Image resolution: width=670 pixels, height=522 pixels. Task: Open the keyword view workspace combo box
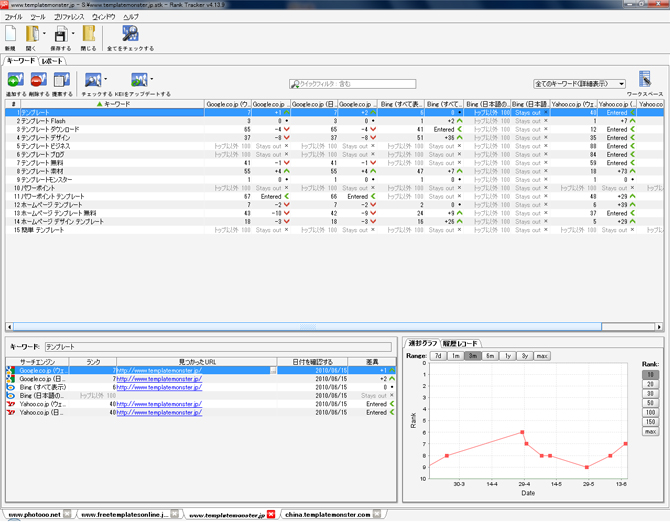coord(579,84)
